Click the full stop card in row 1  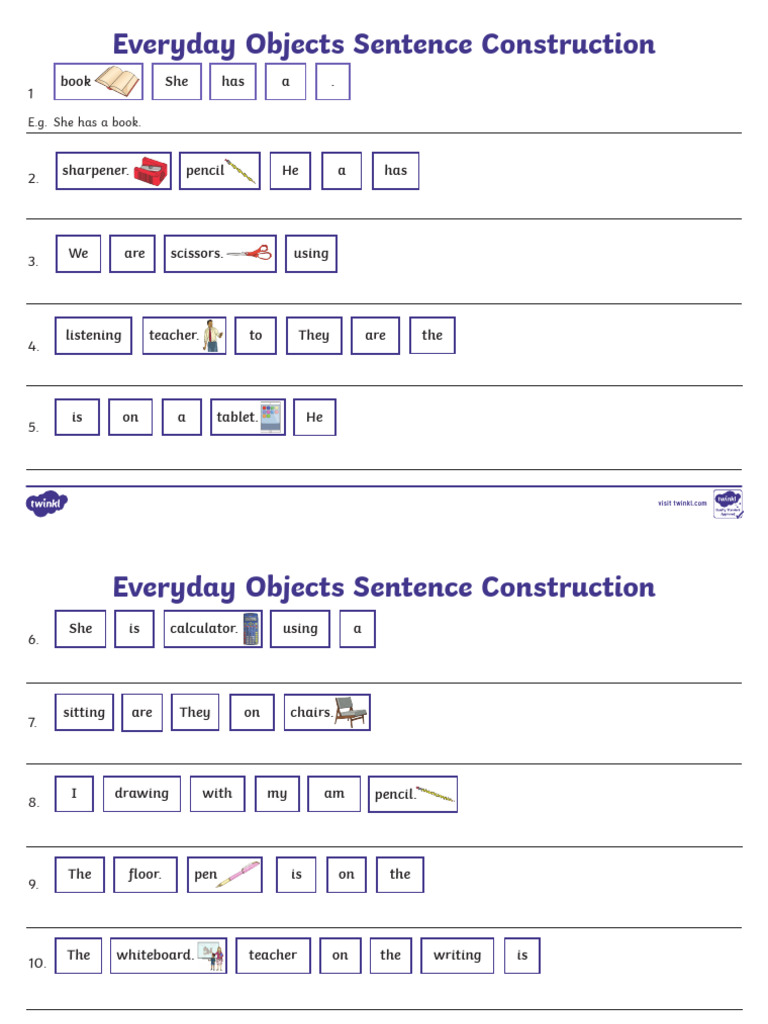coord(333,82)
